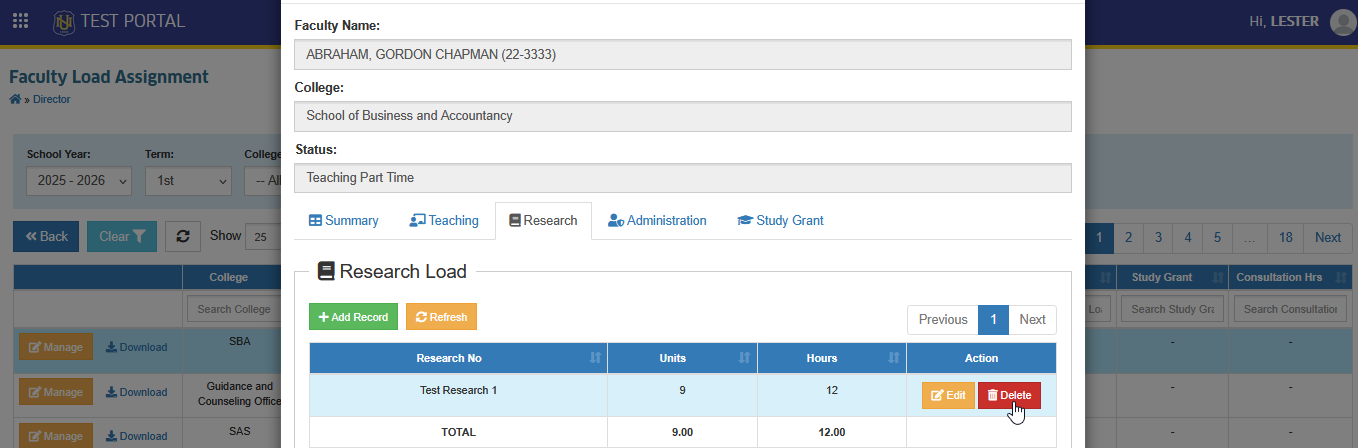Viewport: 1358px width, 448px height.
Task: Click the background page refresh icon button
Action: point(183,236)
